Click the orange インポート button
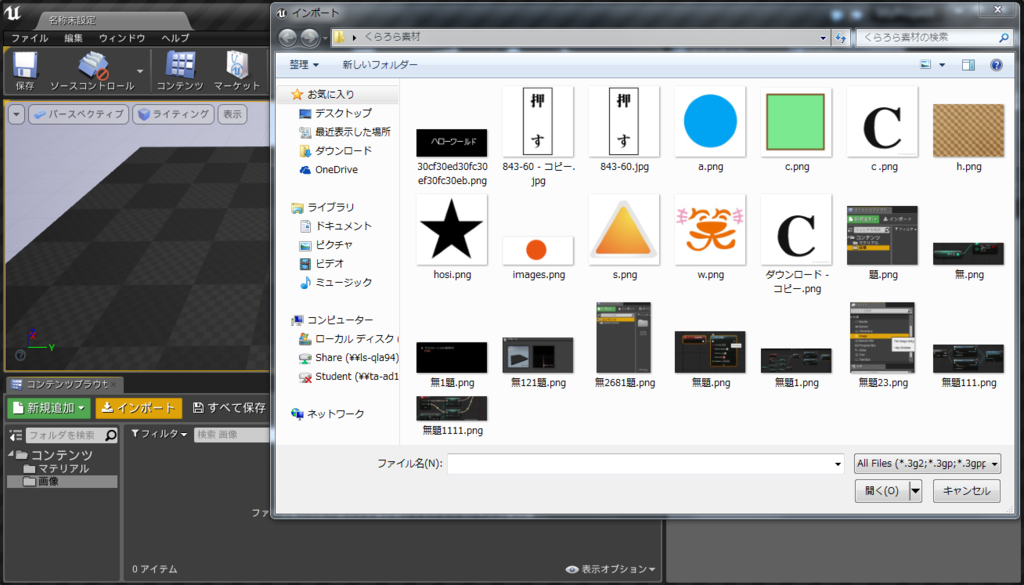1024x585 pixels. coord(138,408)
